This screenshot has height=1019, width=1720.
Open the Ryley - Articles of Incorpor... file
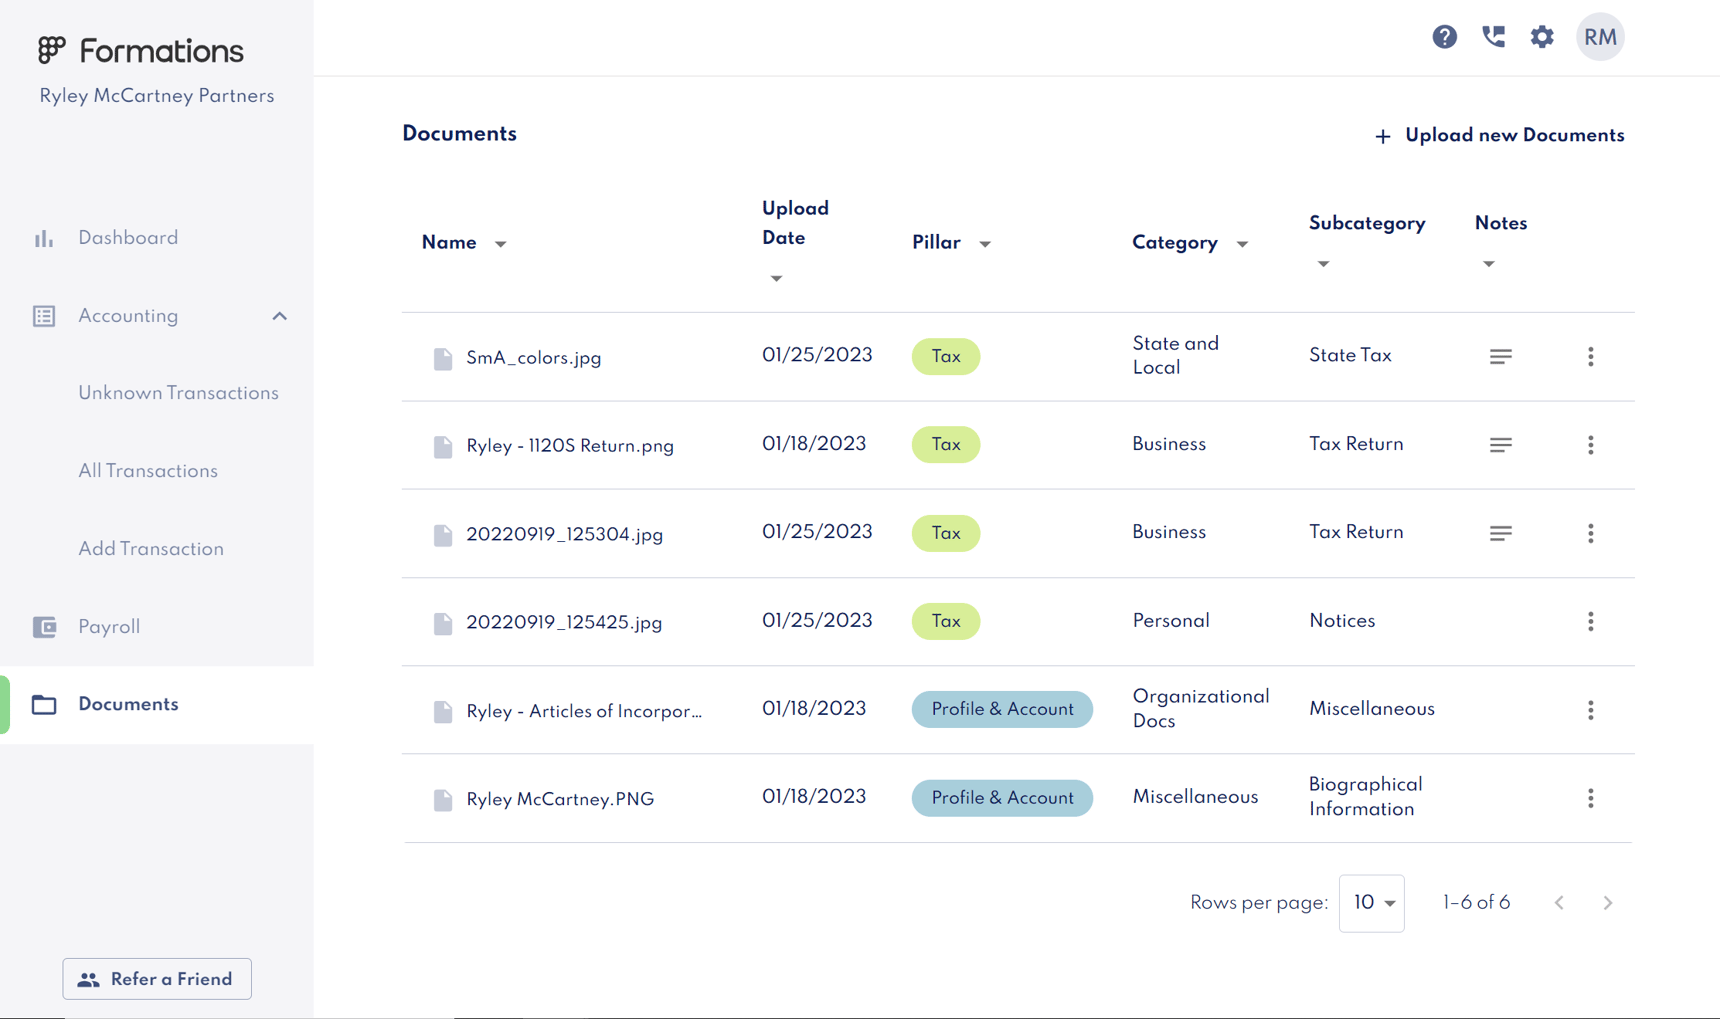point(583,711)
